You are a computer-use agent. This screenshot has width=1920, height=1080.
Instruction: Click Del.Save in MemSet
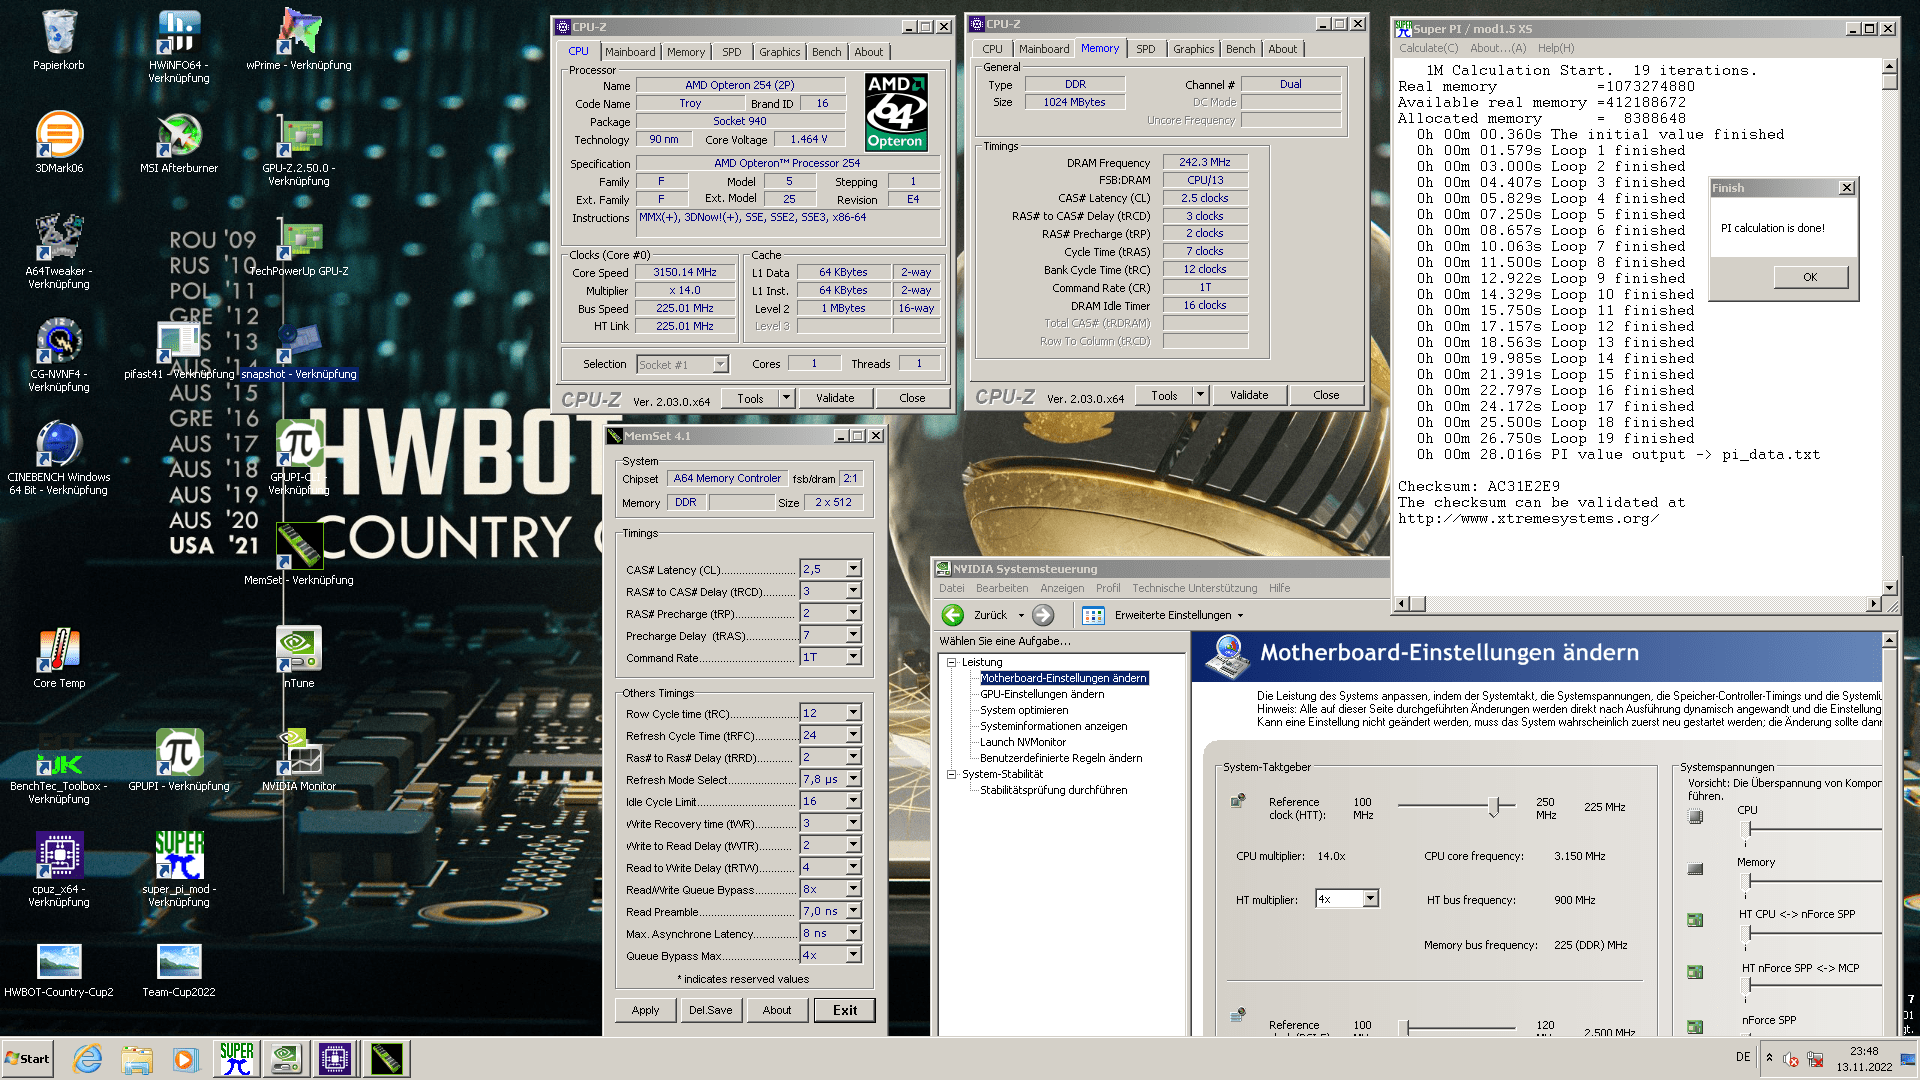(710, 1010)
